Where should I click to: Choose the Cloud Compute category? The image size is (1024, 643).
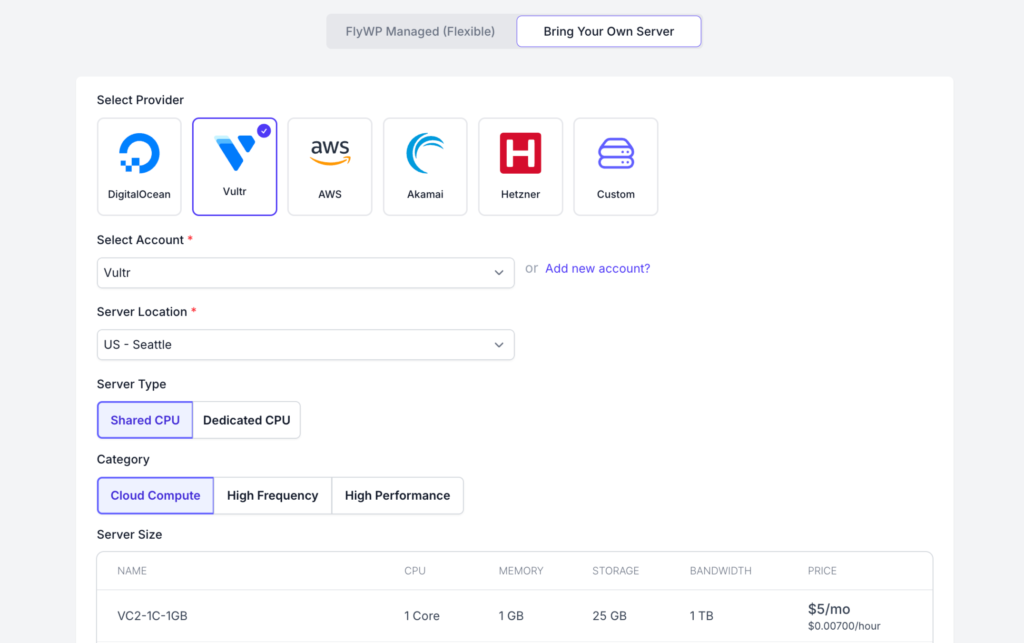[155, 495]
